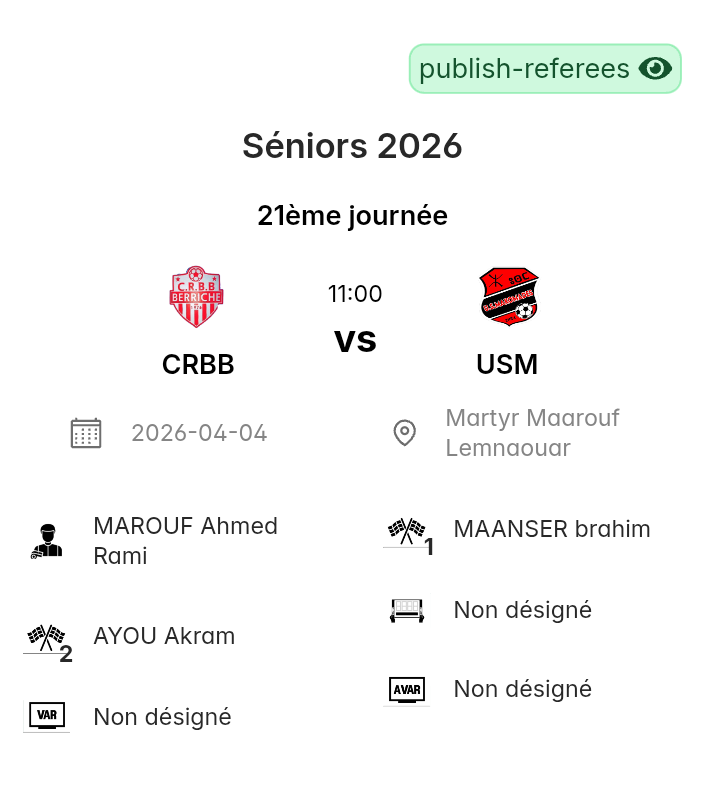Screen dimensions: 720x808
Task: Click the match date 2026-04-04
Action: click(199, 433)
